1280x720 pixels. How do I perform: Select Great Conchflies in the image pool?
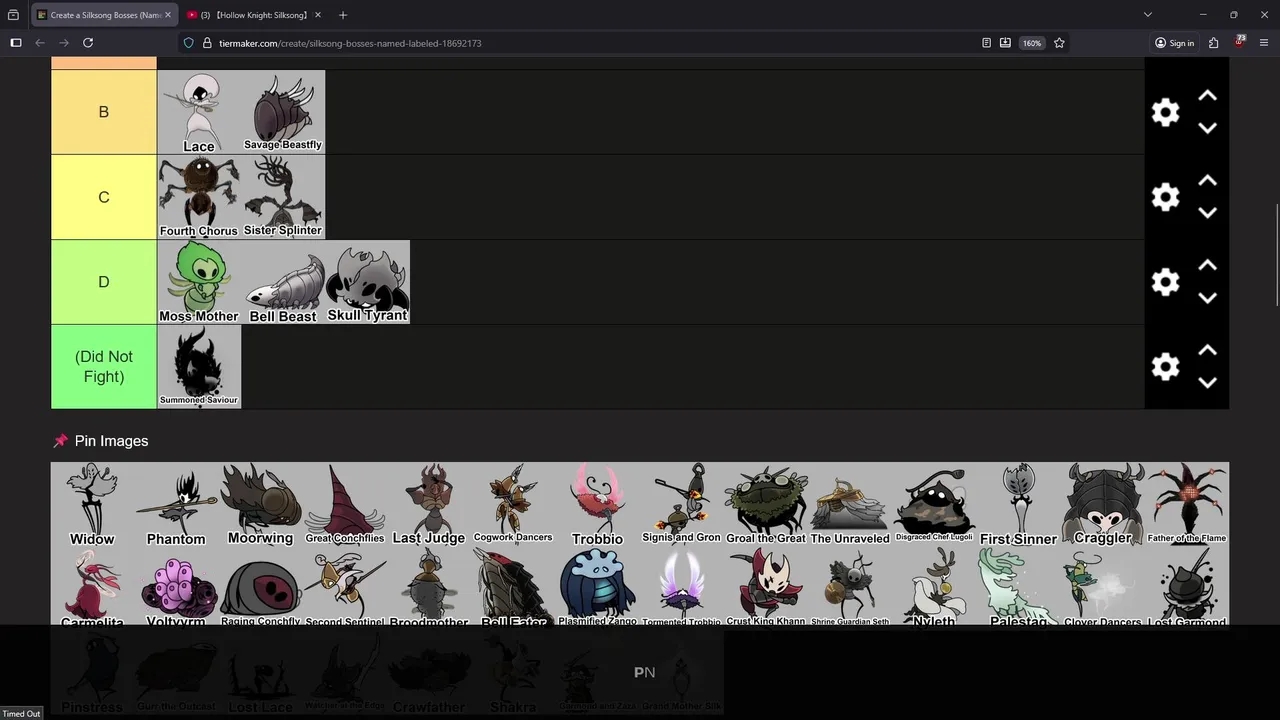coord(344,504)
